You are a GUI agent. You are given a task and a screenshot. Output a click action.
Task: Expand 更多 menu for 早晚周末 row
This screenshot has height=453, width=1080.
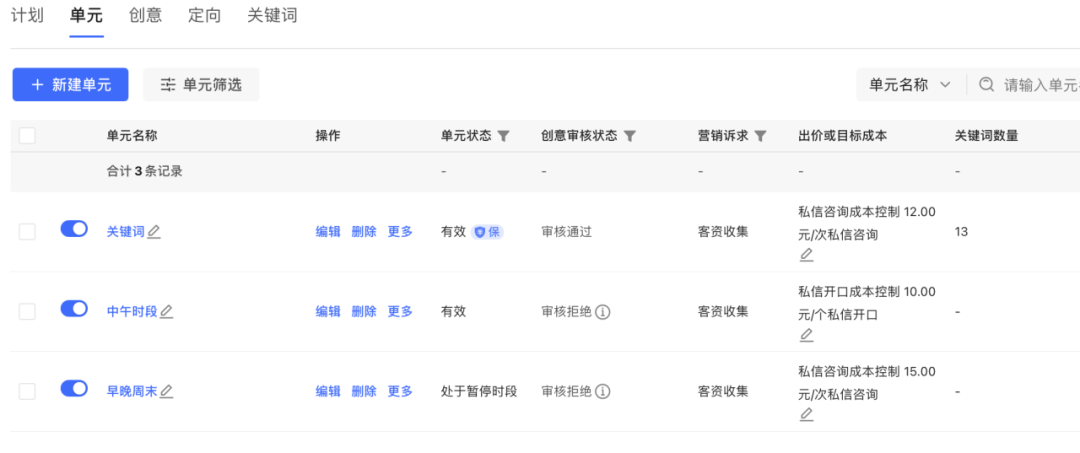click(x=400, y=392)
